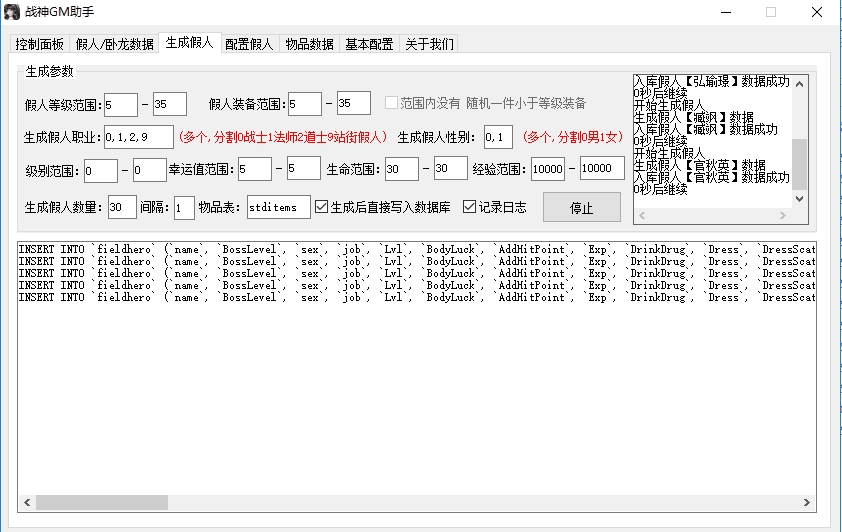Click 幸运值范围 maximum field
Viewport: 842px width, 532px height.
pyautogui.click(x=303, y=168)
